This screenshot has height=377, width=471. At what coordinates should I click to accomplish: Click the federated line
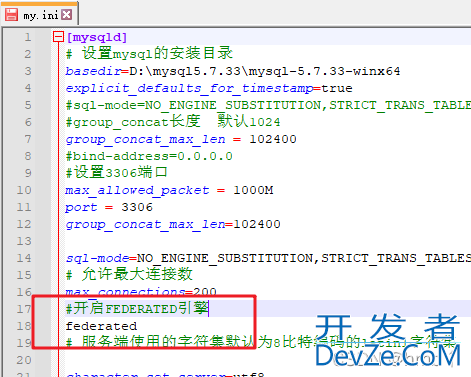(x=101, y=326)
